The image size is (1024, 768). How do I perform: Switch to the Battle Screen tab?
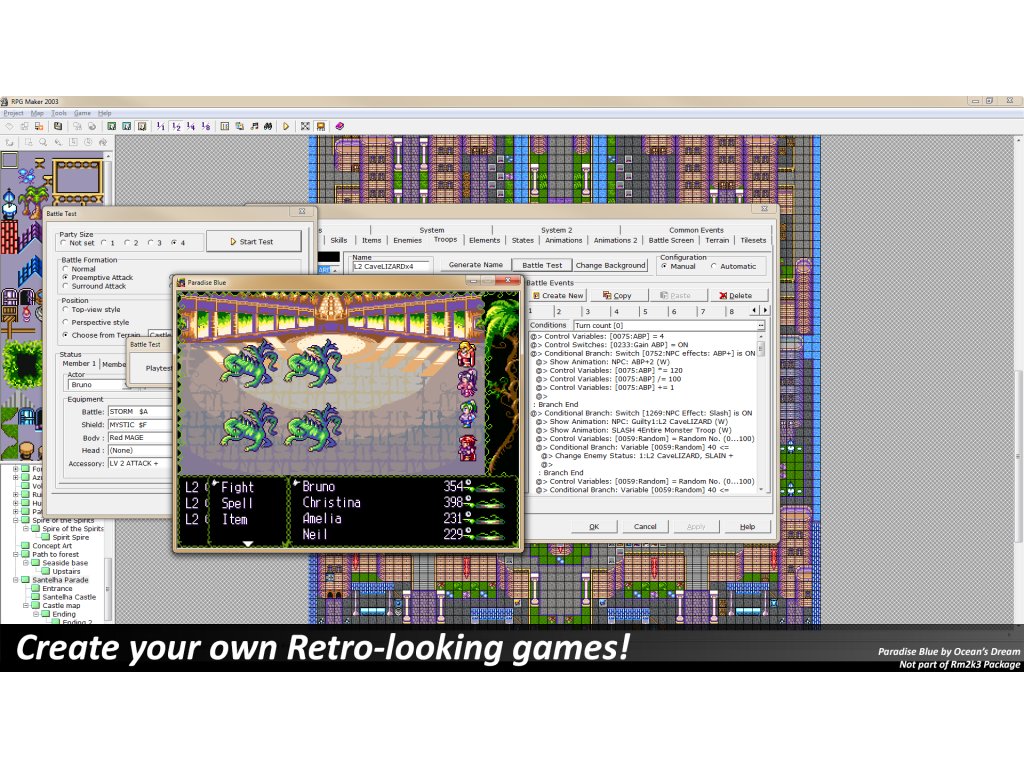[670, 240]
